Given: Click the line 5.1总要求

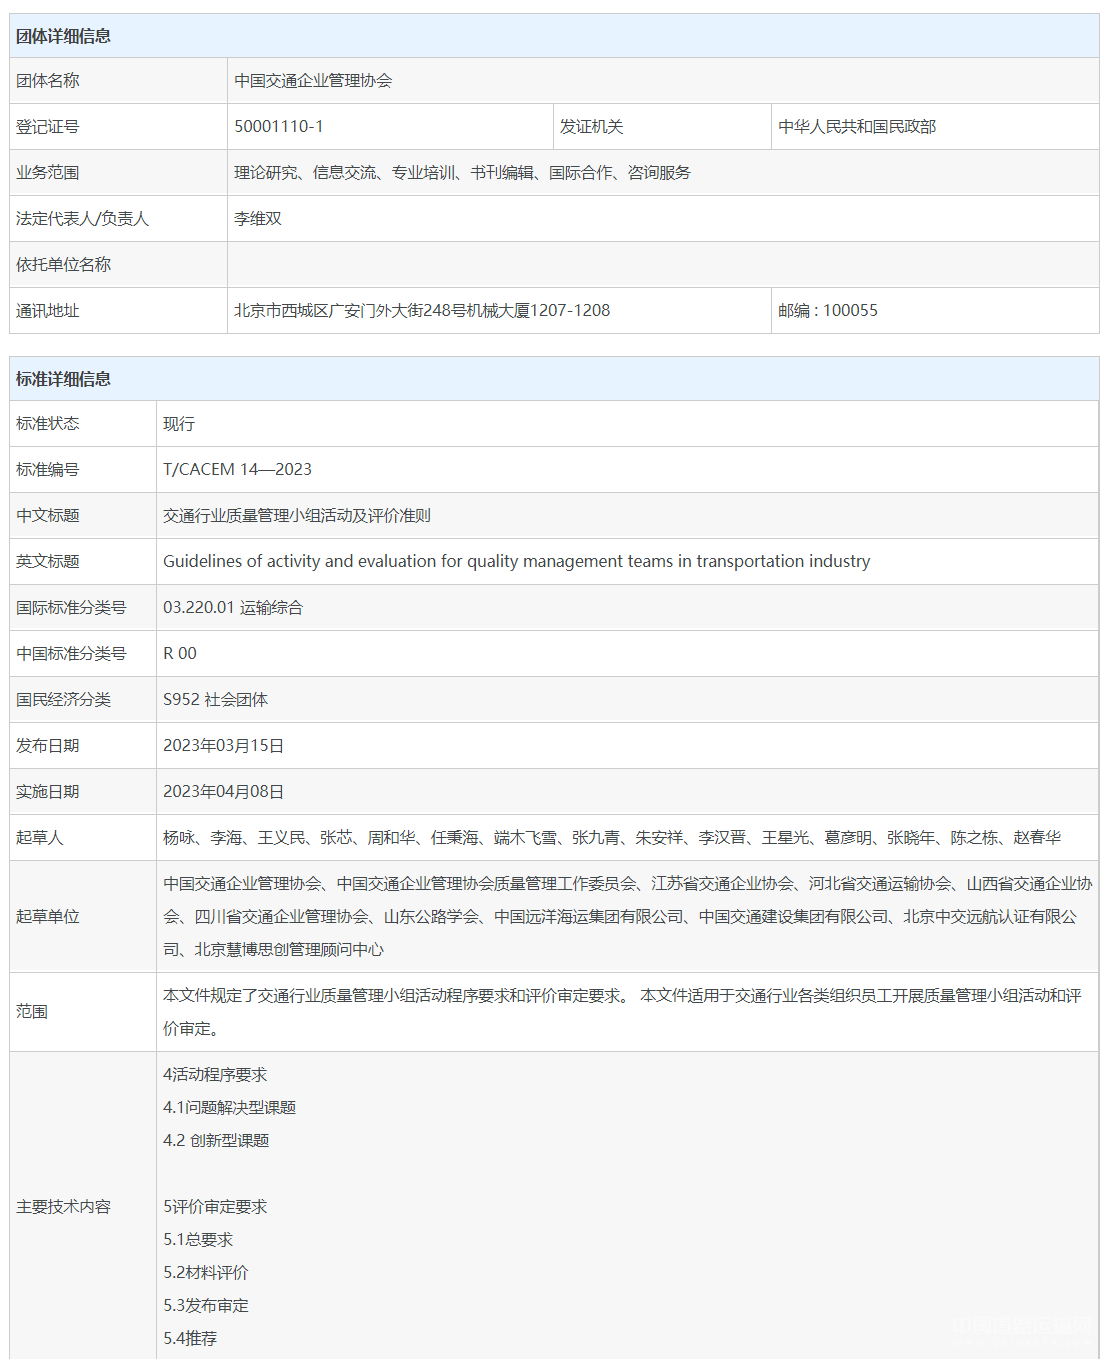Looking at the screenshot, I should [198, 1240].
